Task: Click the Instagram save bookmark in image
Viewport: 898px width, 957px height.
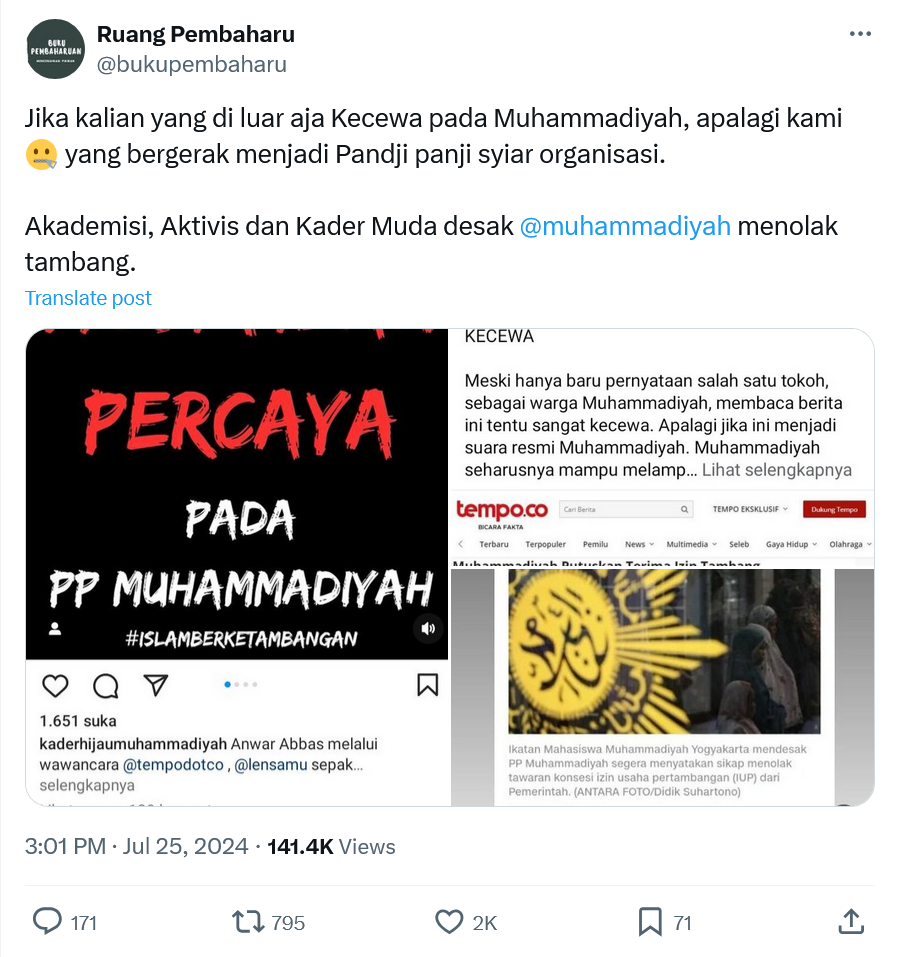Action: [427, 685]
